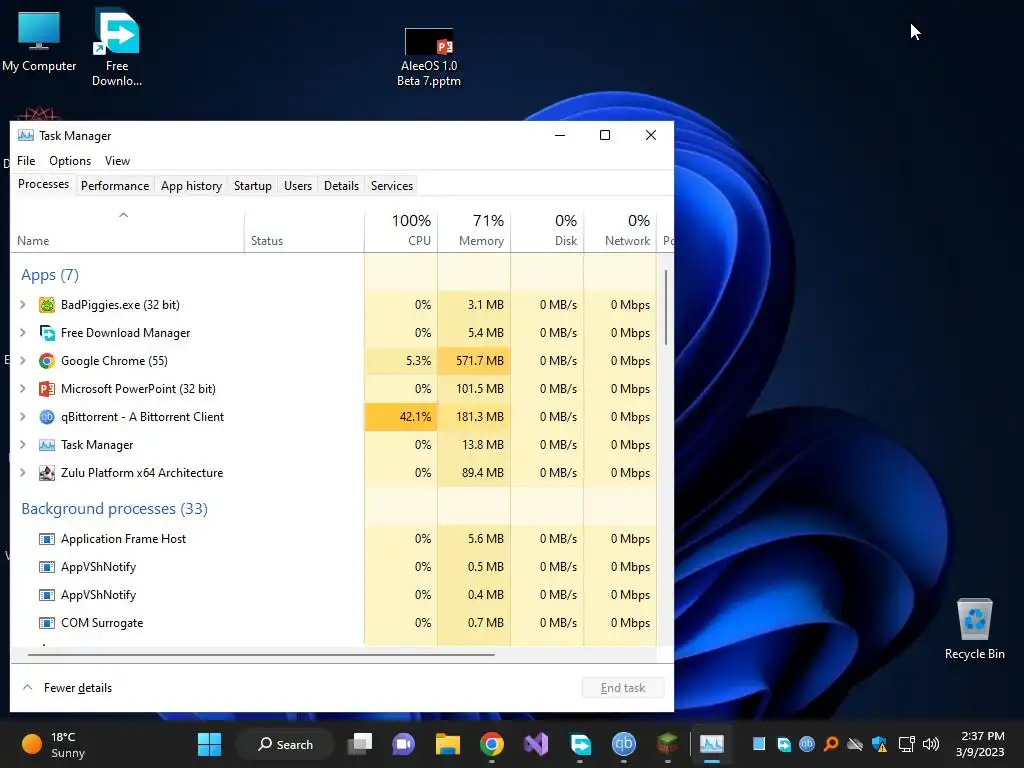Open Task View from the taskbar

[x=360, y=744]
